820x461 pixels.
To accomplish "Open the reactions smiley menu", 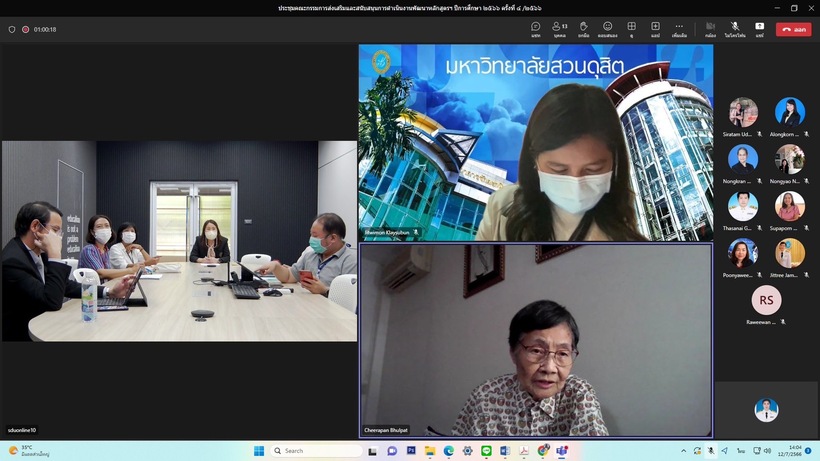I will pos(607,29).
